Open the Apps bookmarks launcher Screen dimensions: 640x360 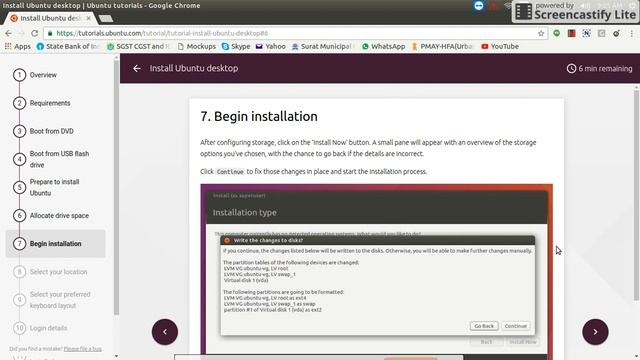coord(18,47)
